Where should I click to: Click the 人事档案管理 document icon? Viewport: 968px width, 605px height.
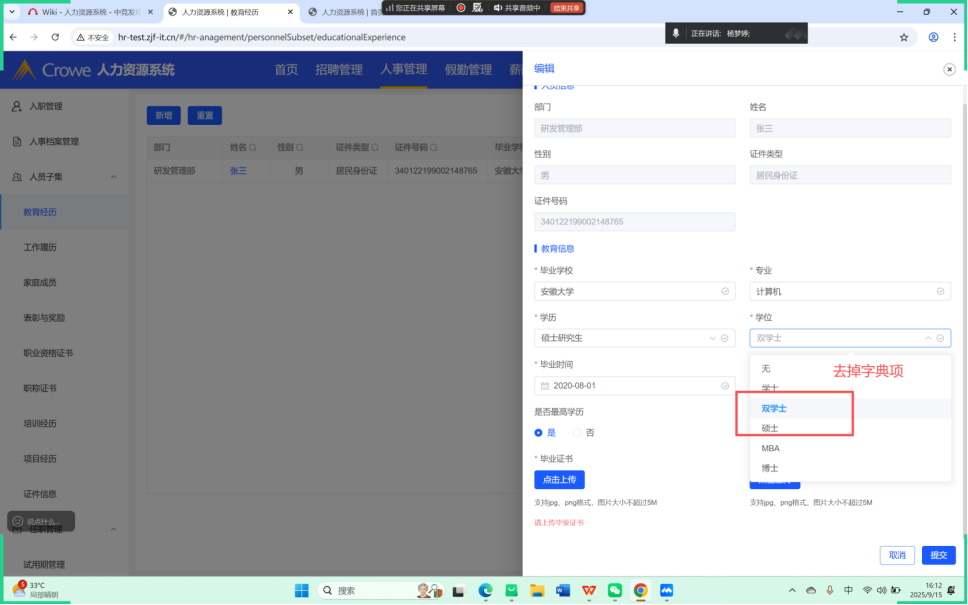click(x=17, y=141)
